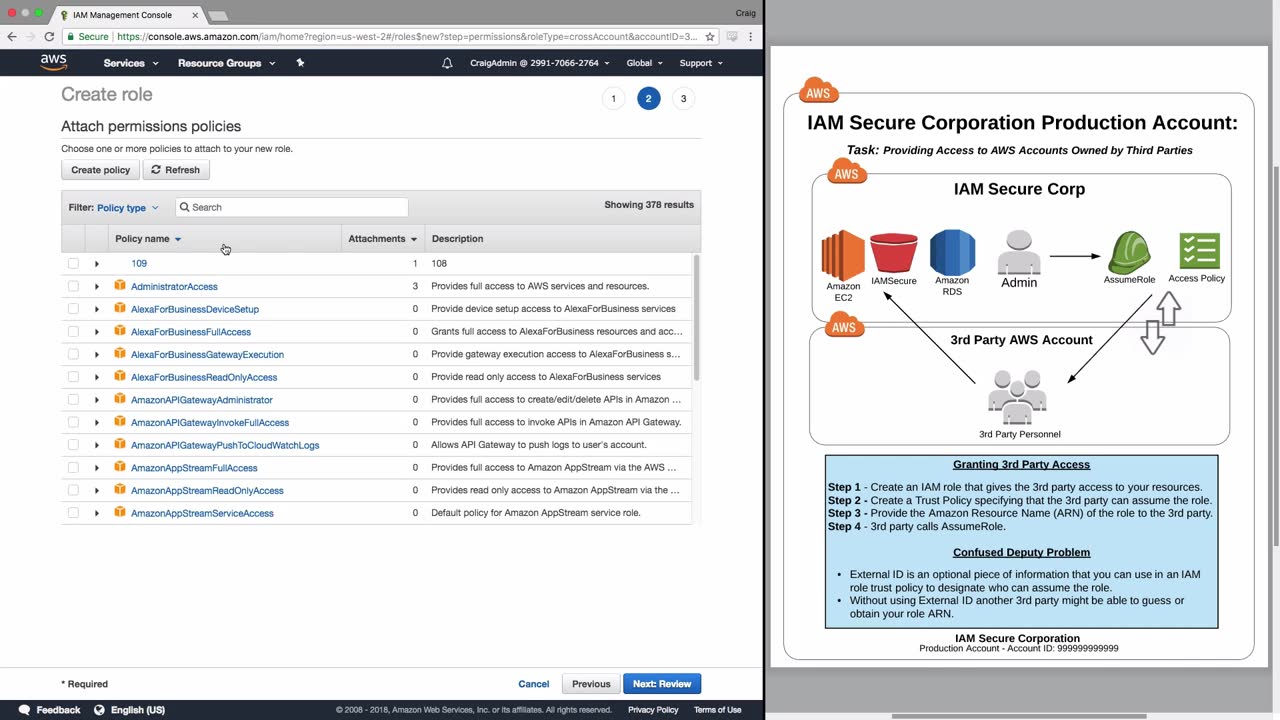Select the AmazonAPIGatewayInvokeFullAccess checkbox

(x=73, y=422)
